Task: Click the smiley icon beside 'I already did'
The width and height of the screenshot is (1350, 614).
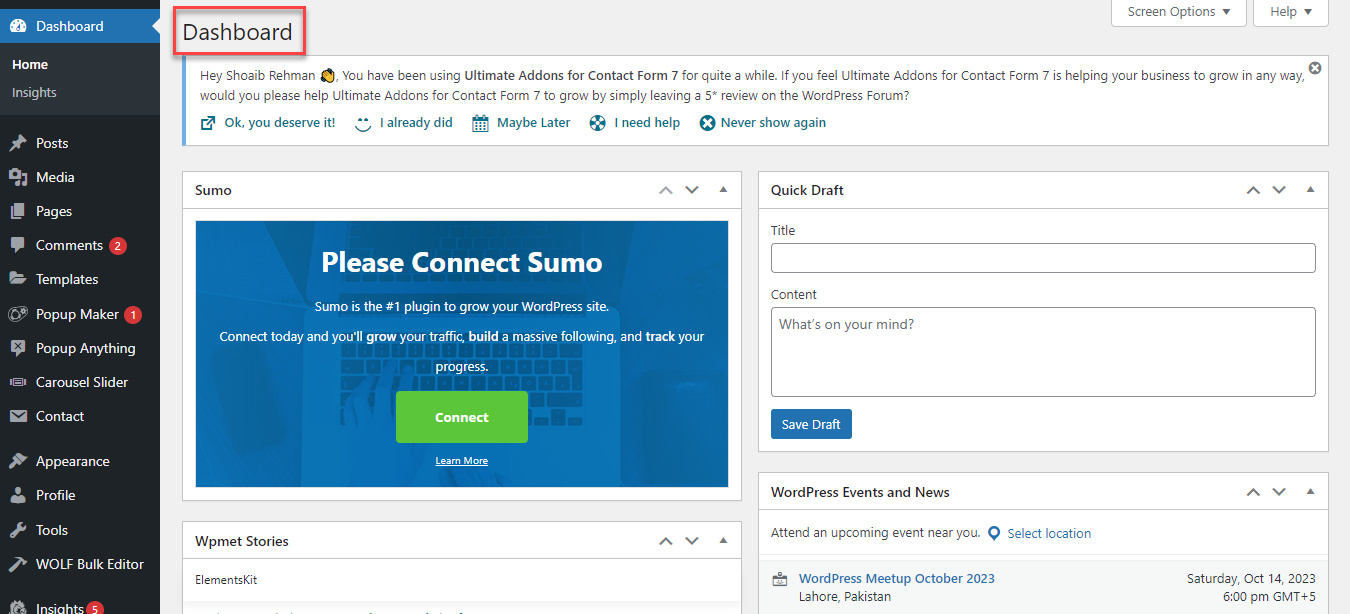Action: 364,123
